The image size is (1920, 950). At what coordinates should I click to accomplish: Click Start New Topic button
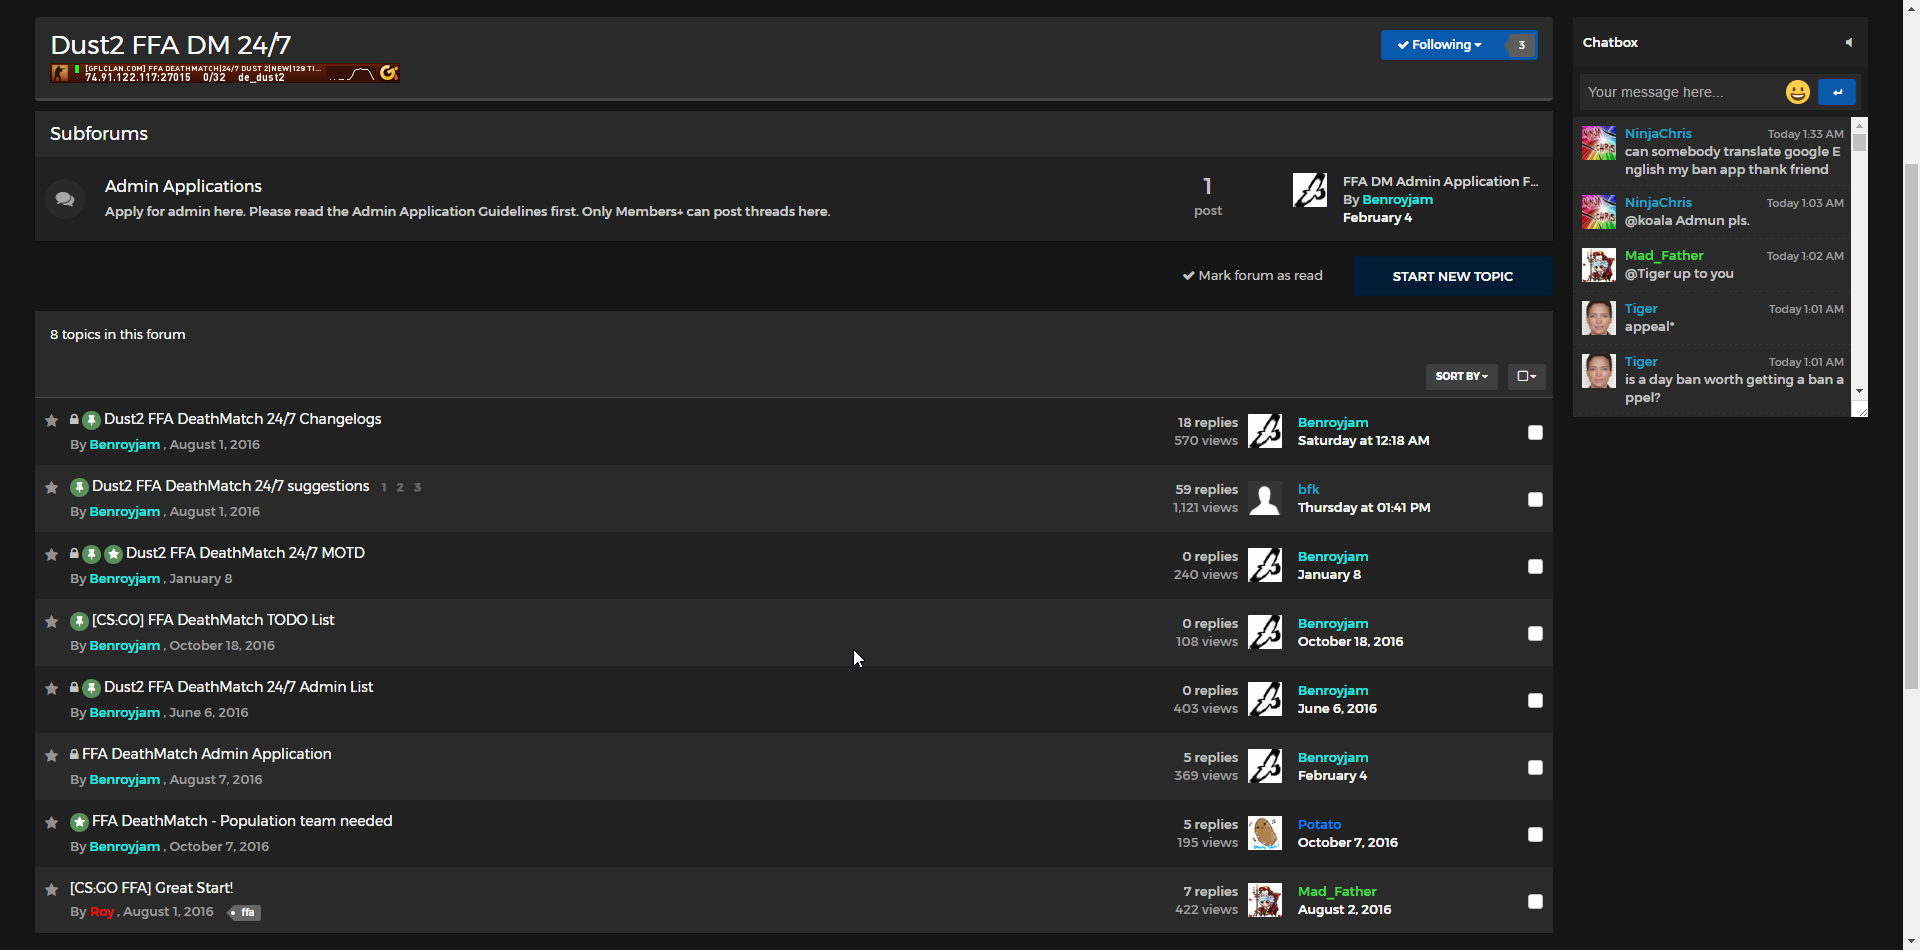coord(1452,276)
